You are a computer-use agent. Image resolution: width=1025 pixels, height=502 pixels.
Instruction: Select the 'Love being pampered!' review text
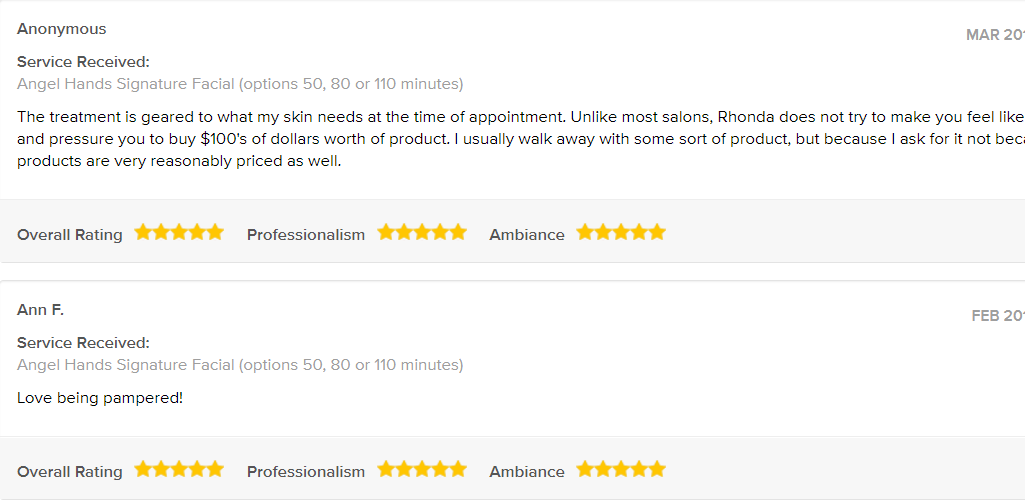(100, 397)
